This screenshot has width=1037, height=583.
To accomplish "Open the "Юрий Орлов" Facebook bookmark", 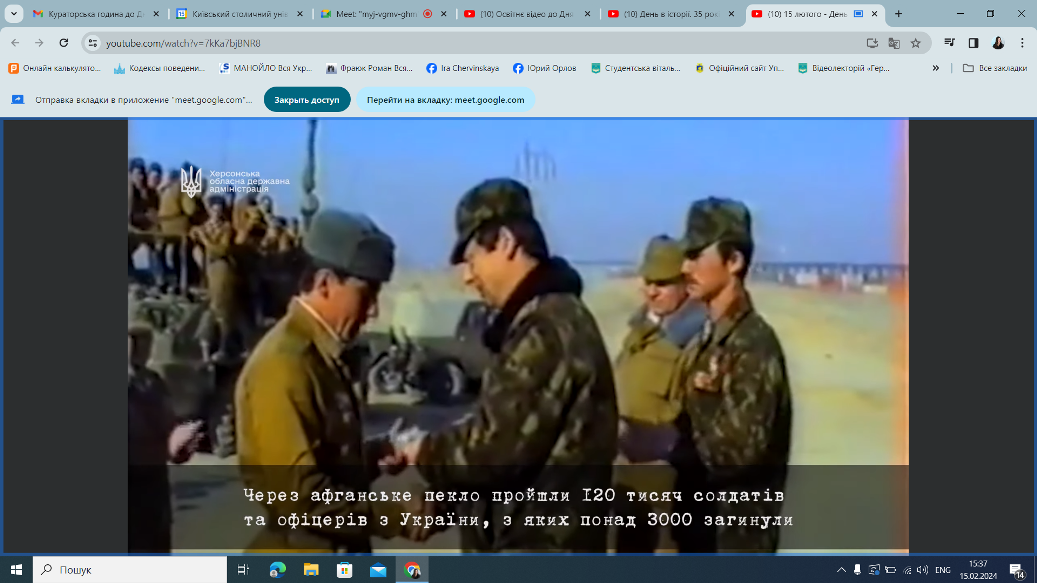I will 545,68.
